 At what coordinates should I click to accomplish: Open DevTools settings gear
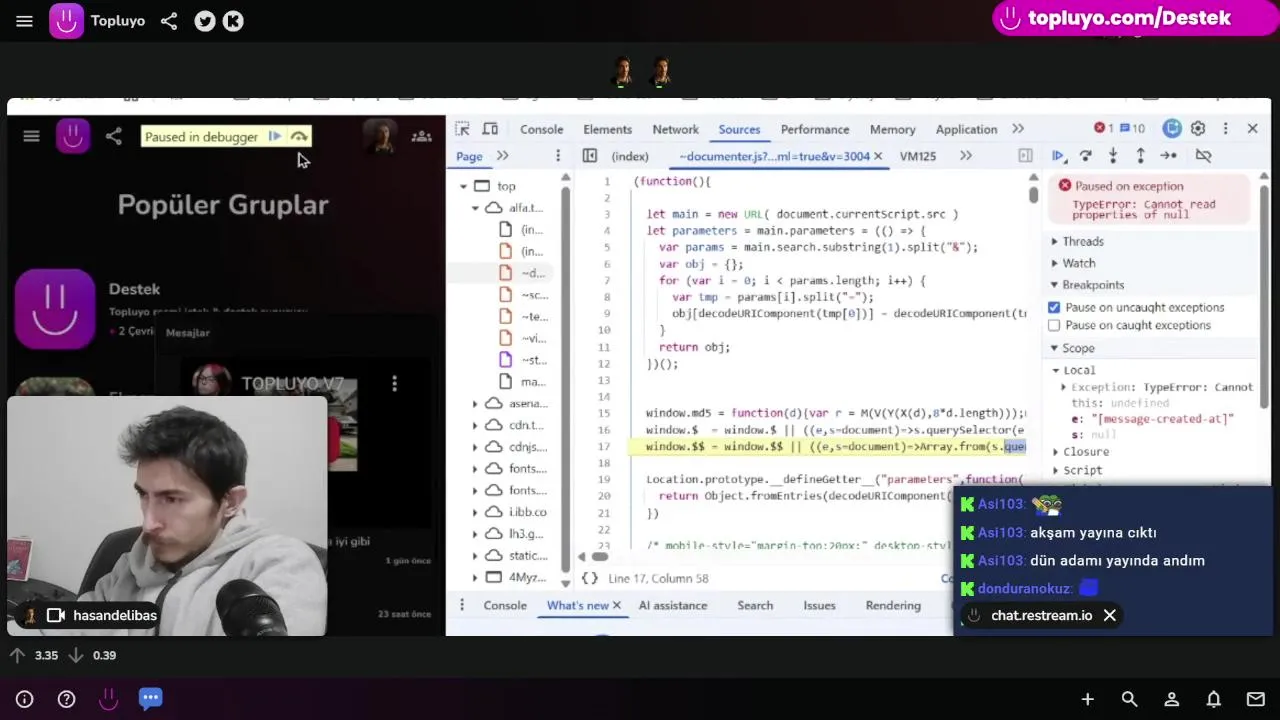coord(1198,129)
